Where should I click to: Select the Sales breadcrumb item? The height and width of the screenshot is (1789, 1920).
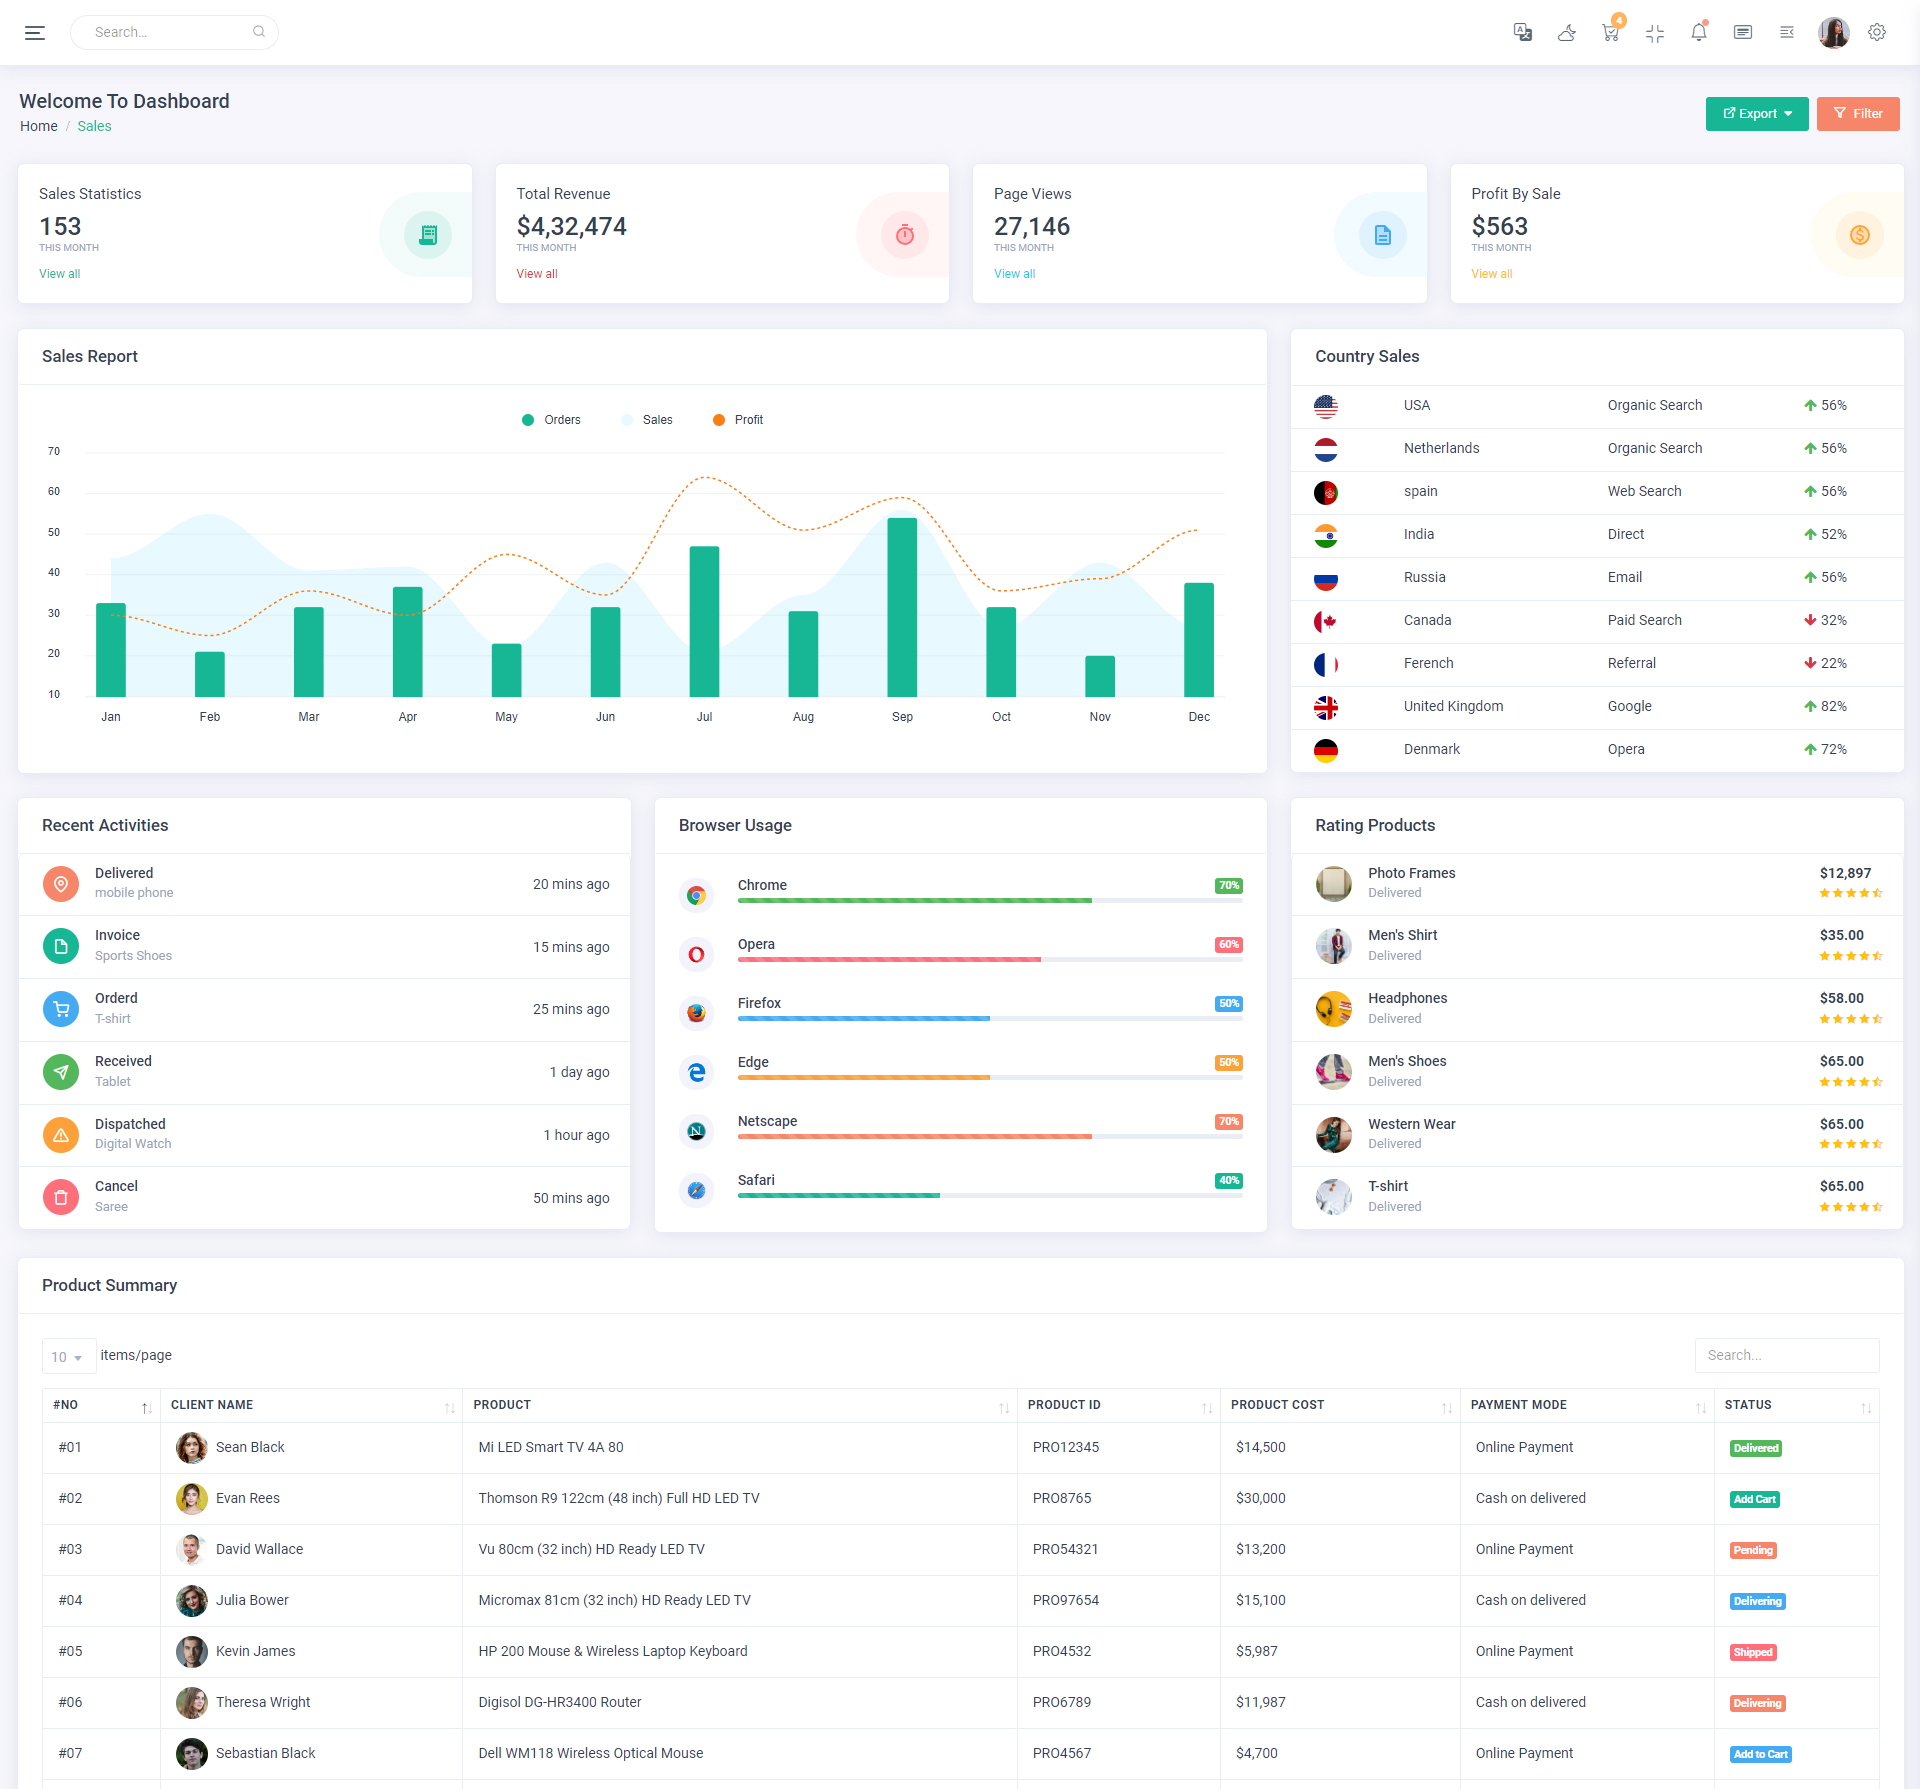point(94,126)
